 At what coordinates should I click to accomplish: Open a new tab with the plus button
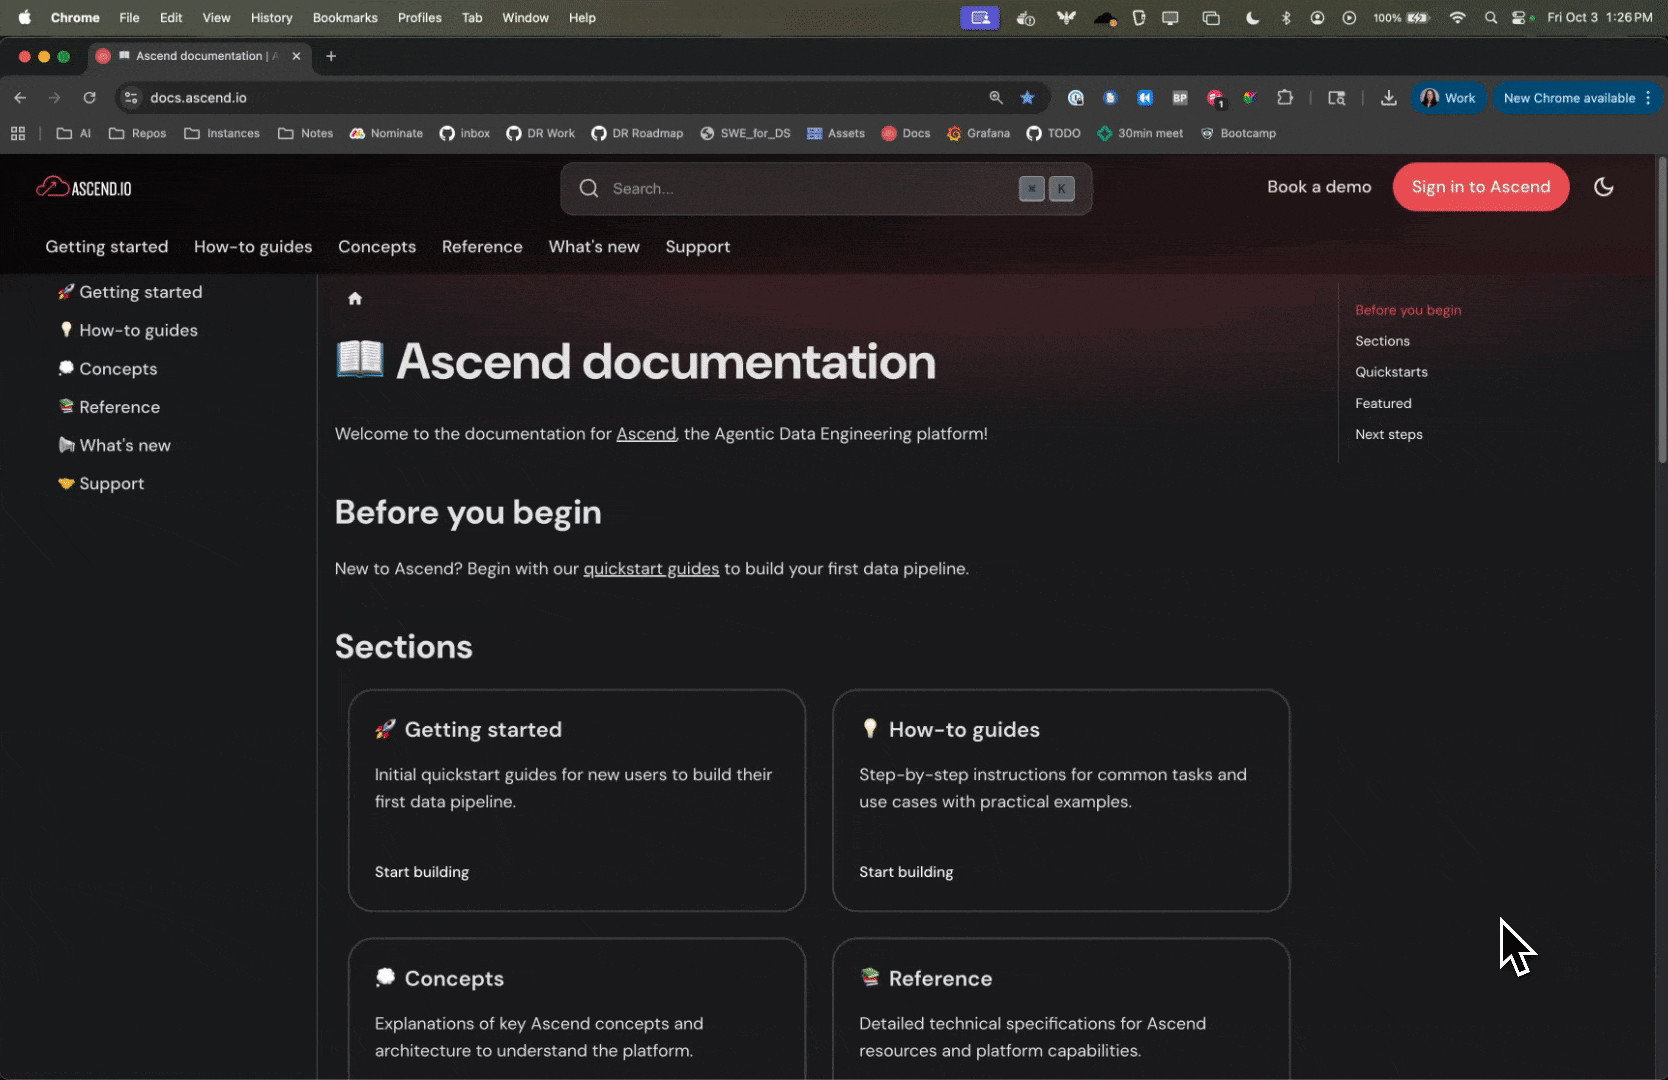tap(331, 56)
